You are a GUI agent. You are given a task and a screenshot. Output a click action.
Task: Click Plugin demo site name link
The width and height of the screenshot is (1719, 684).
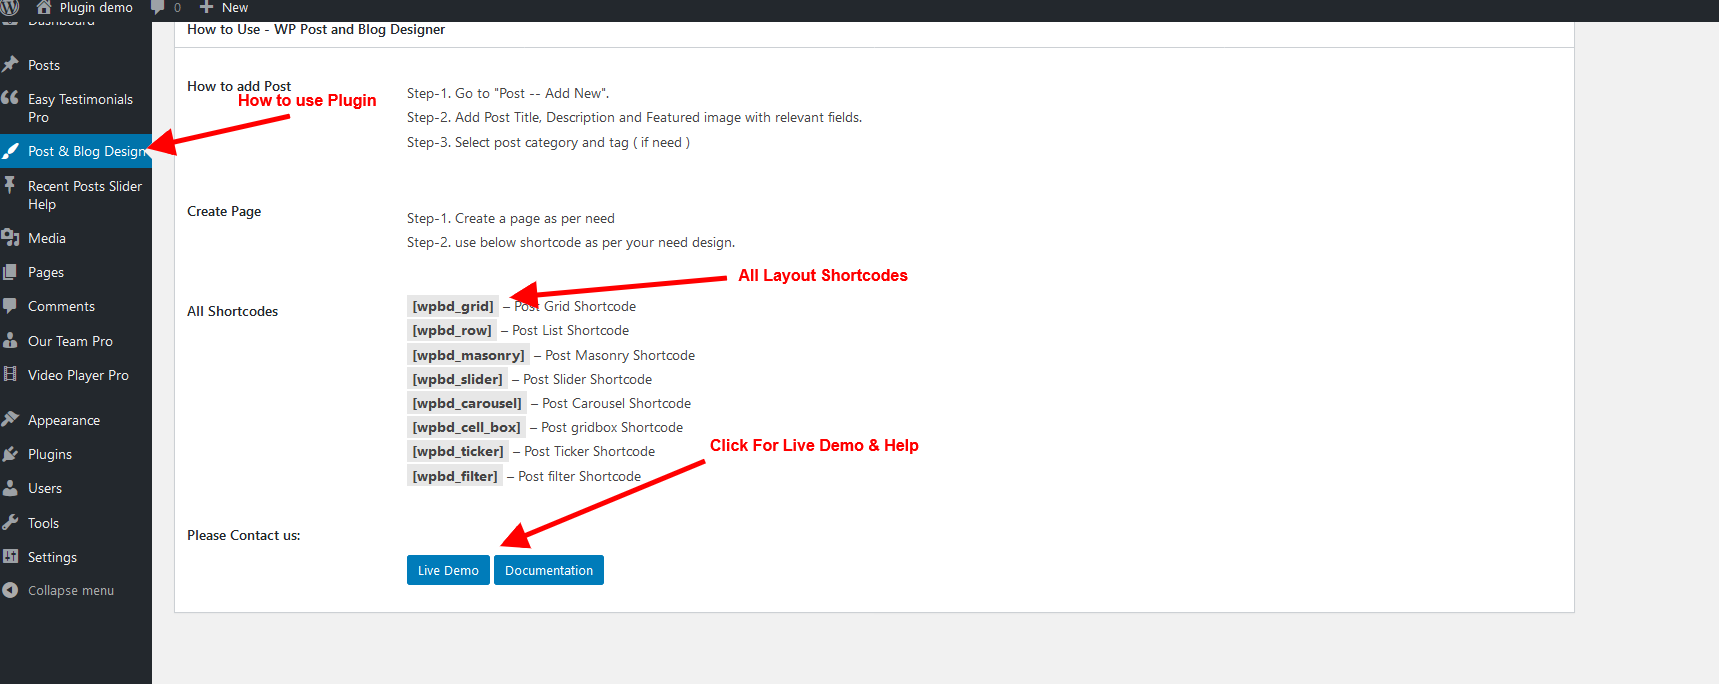point(96,8)
